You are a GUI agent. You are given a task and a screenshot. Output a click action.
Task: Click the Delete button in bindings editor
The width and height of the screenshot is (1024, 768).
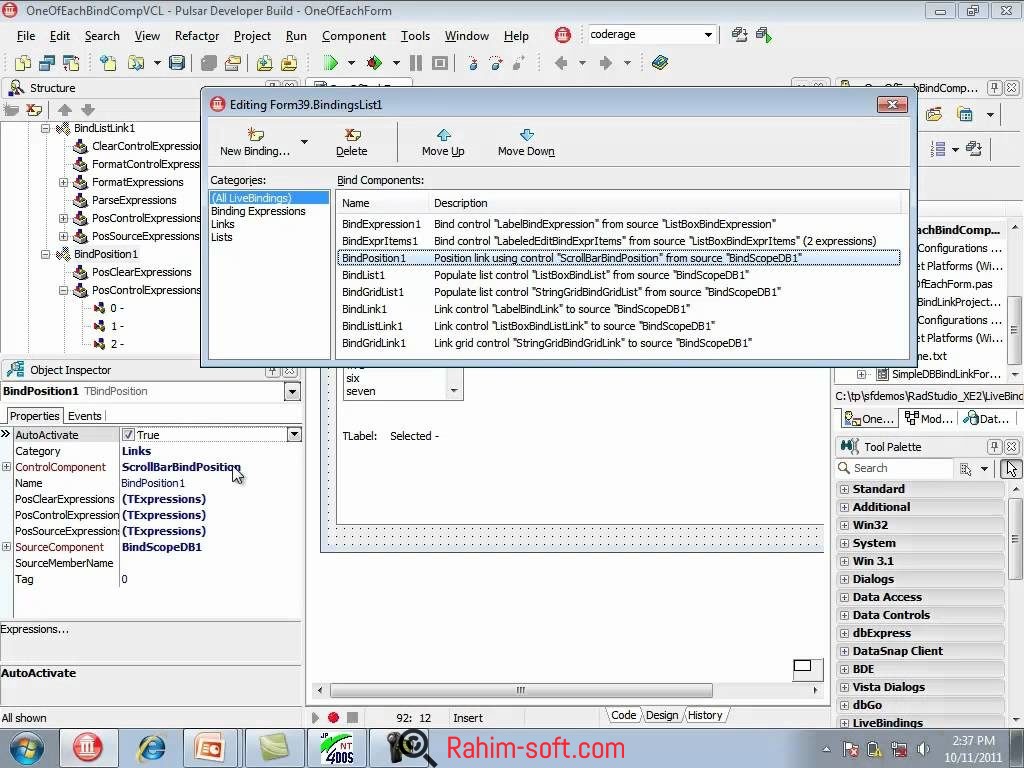[351, 142]
